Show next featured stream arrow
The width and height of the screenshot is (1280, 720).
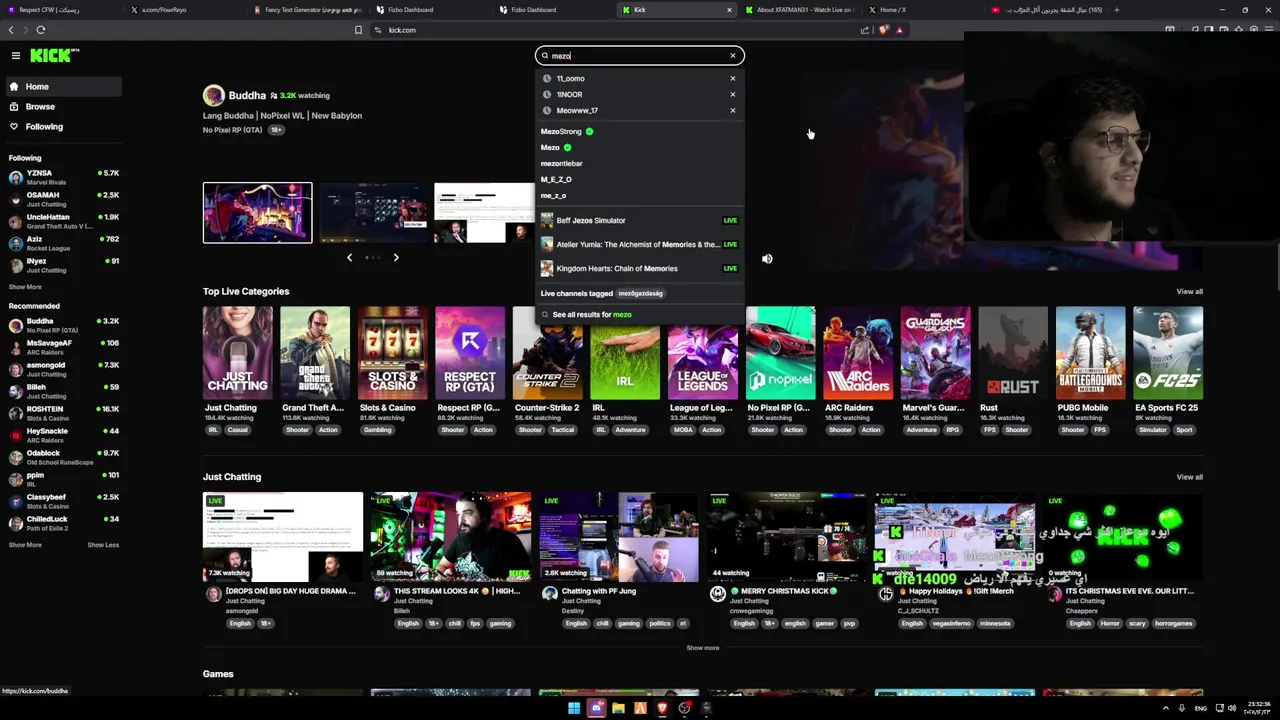click(x=396, y=258)
